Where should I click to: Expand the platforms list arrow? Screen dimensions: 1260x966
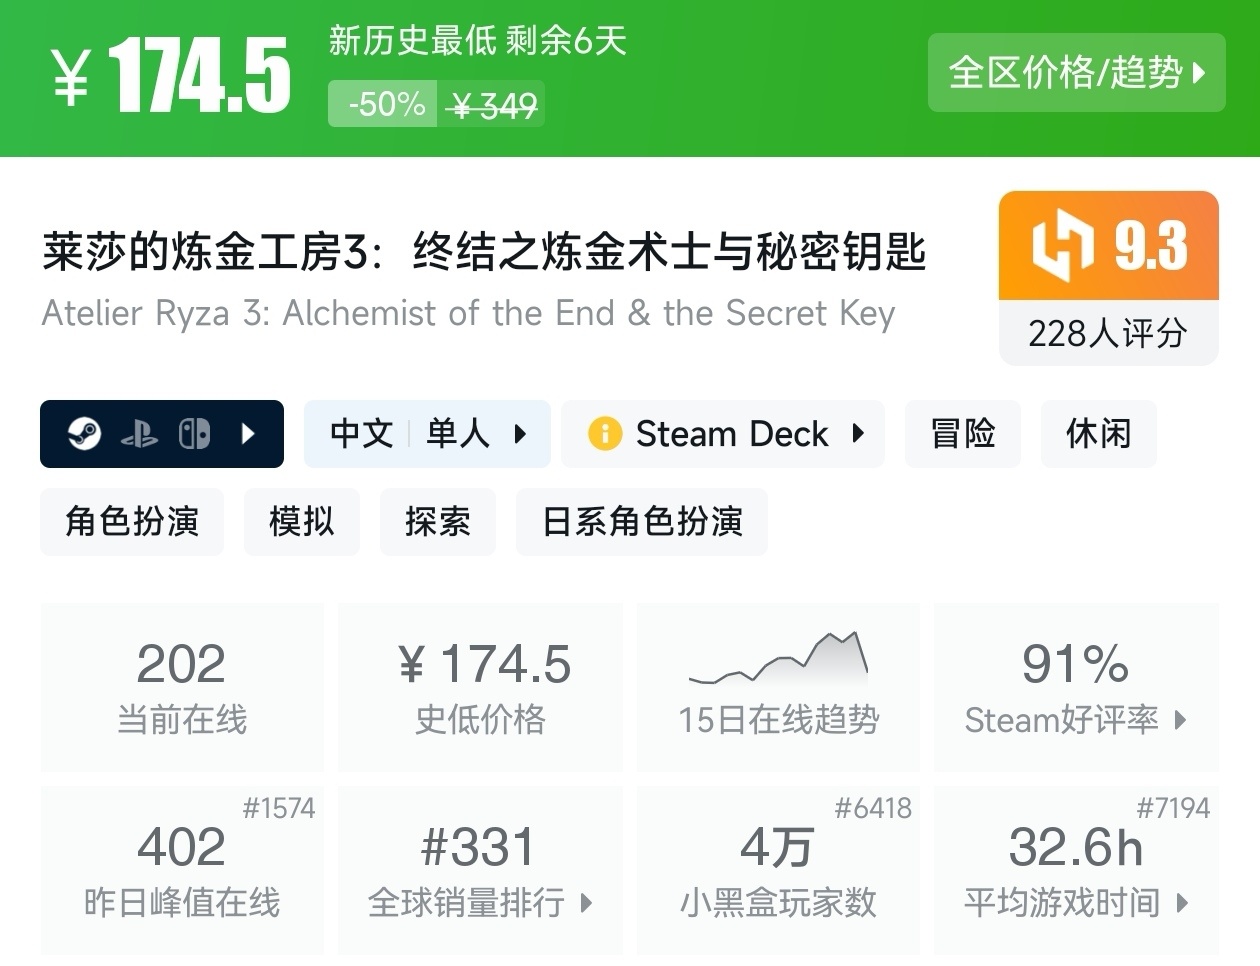[x=249, y=434]
